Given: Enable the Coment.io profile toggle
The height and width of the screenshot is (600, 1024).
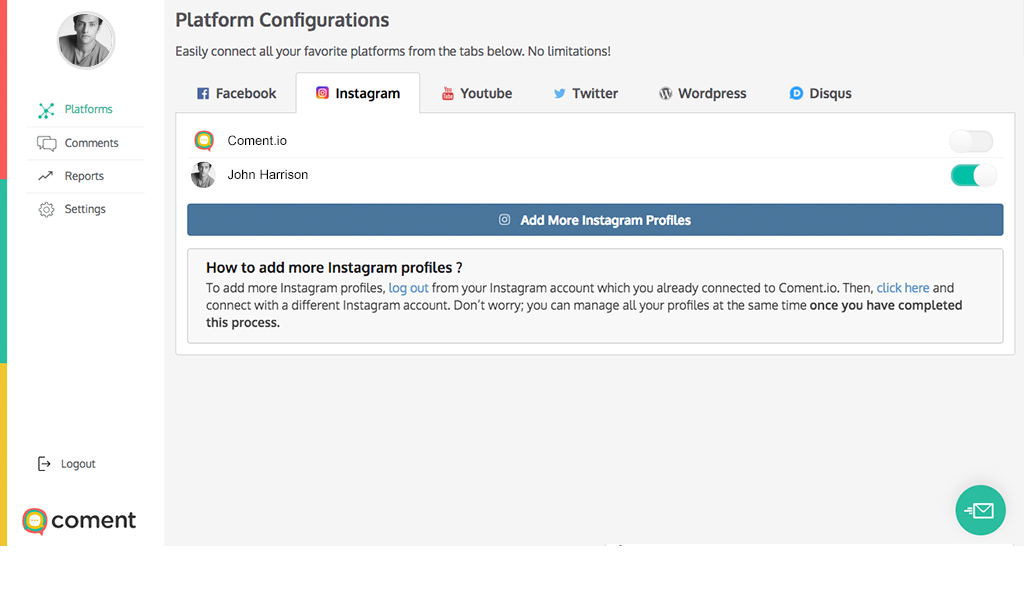Looking at the screenshot, I should (971, 141).
